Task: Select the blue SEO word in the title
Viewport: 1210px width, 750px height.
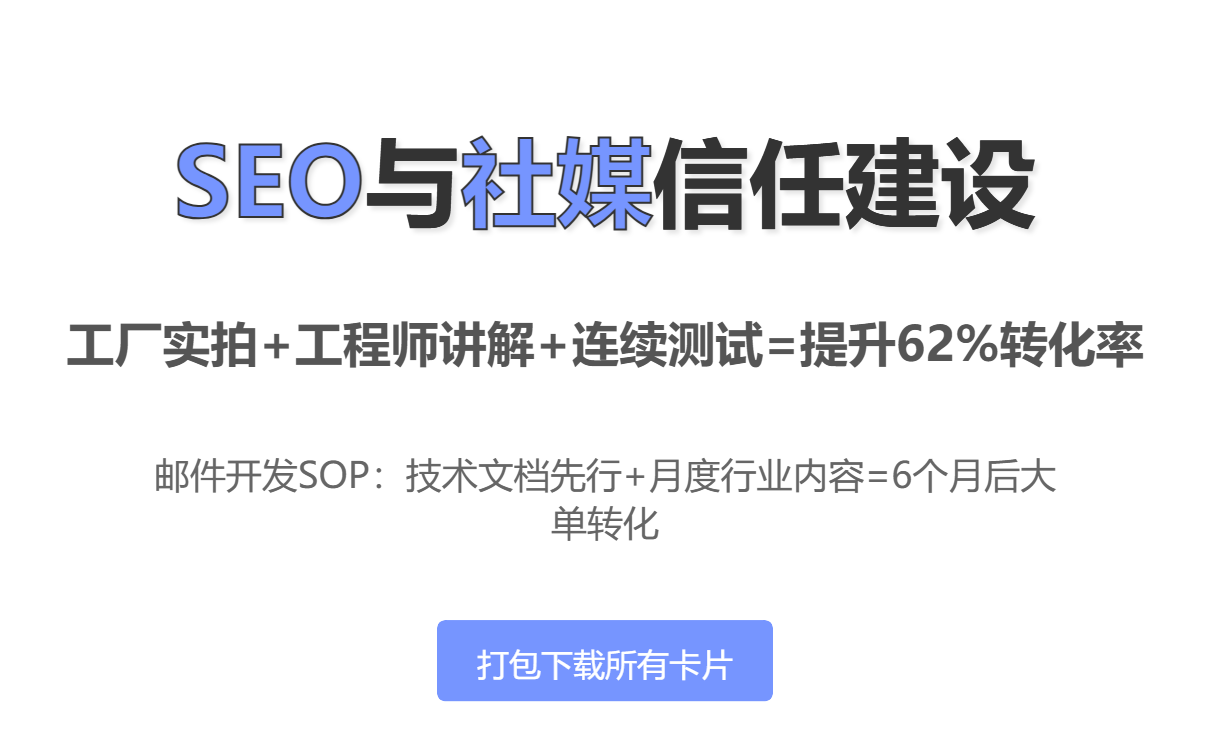Action: coord(269,184)
